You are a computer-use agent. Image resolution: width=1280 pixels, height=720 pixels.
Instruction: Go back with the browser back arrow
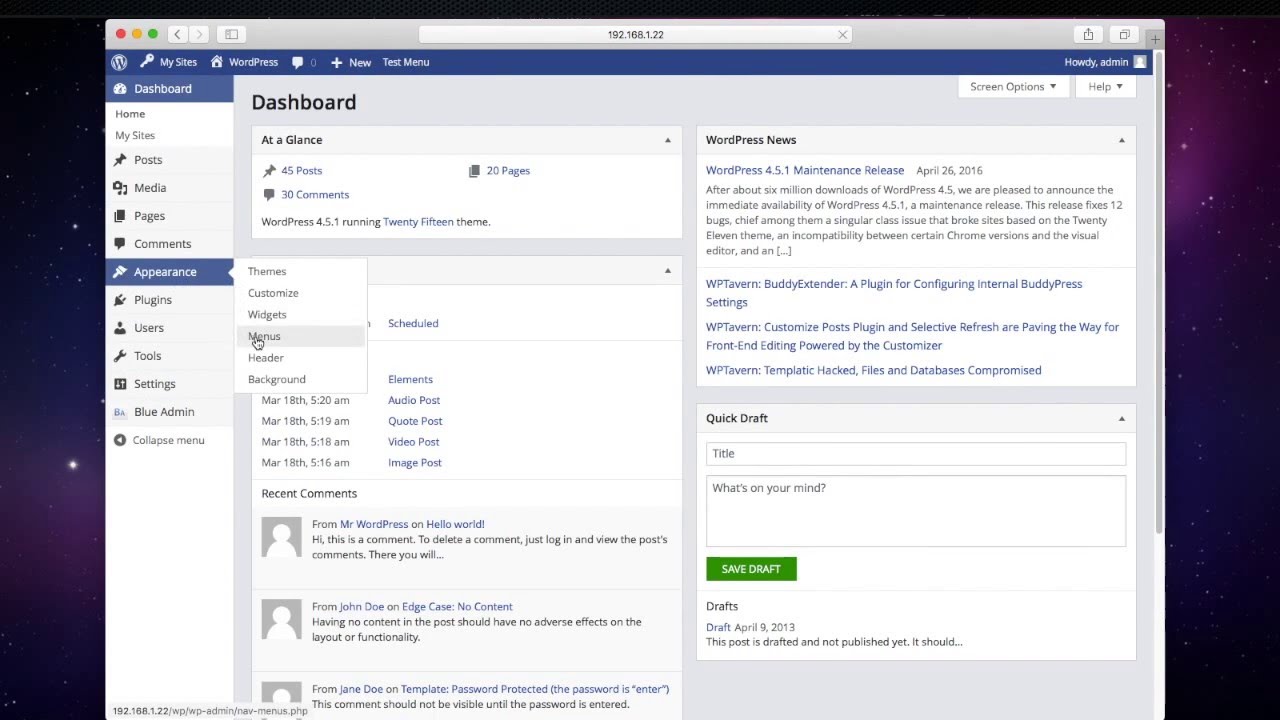[177, 34]
